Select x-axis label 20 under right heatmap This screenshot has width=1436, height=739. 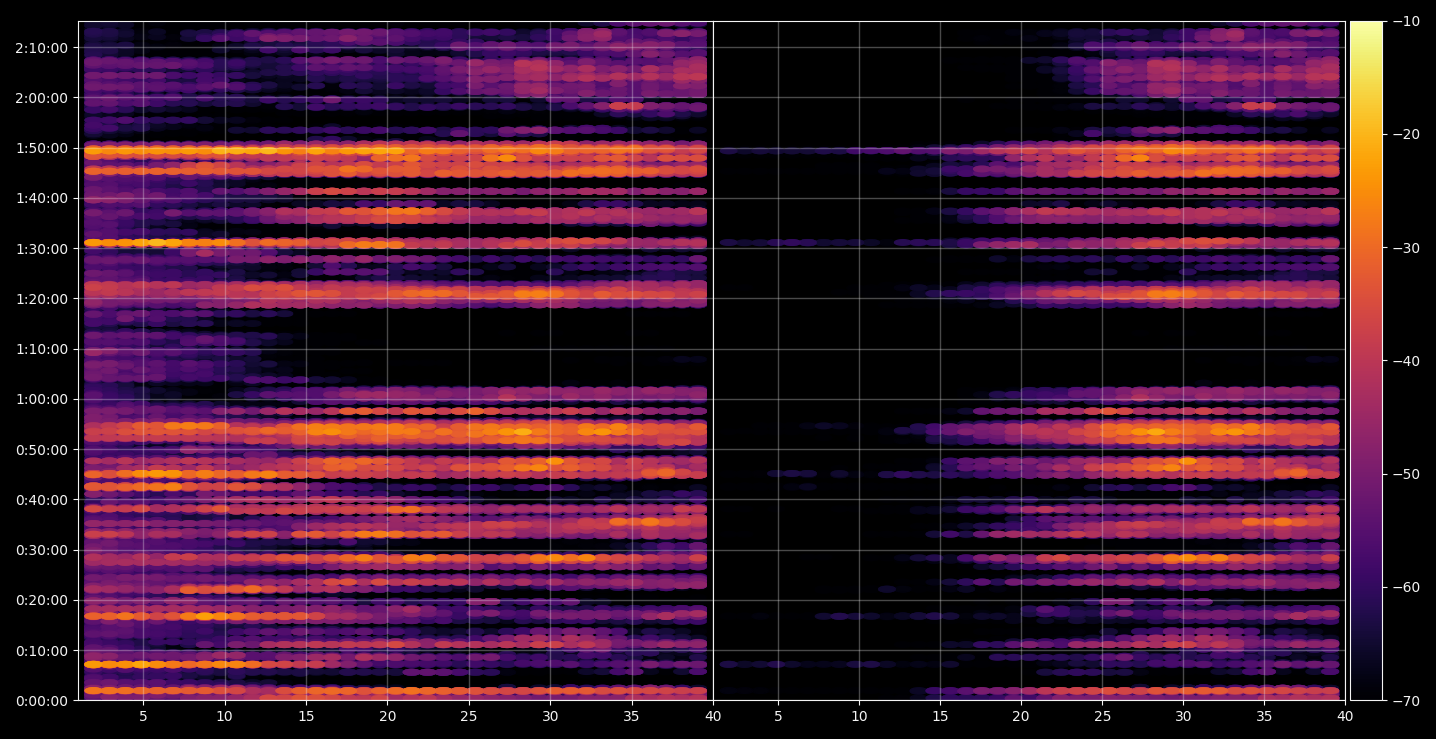[1021, 717]
